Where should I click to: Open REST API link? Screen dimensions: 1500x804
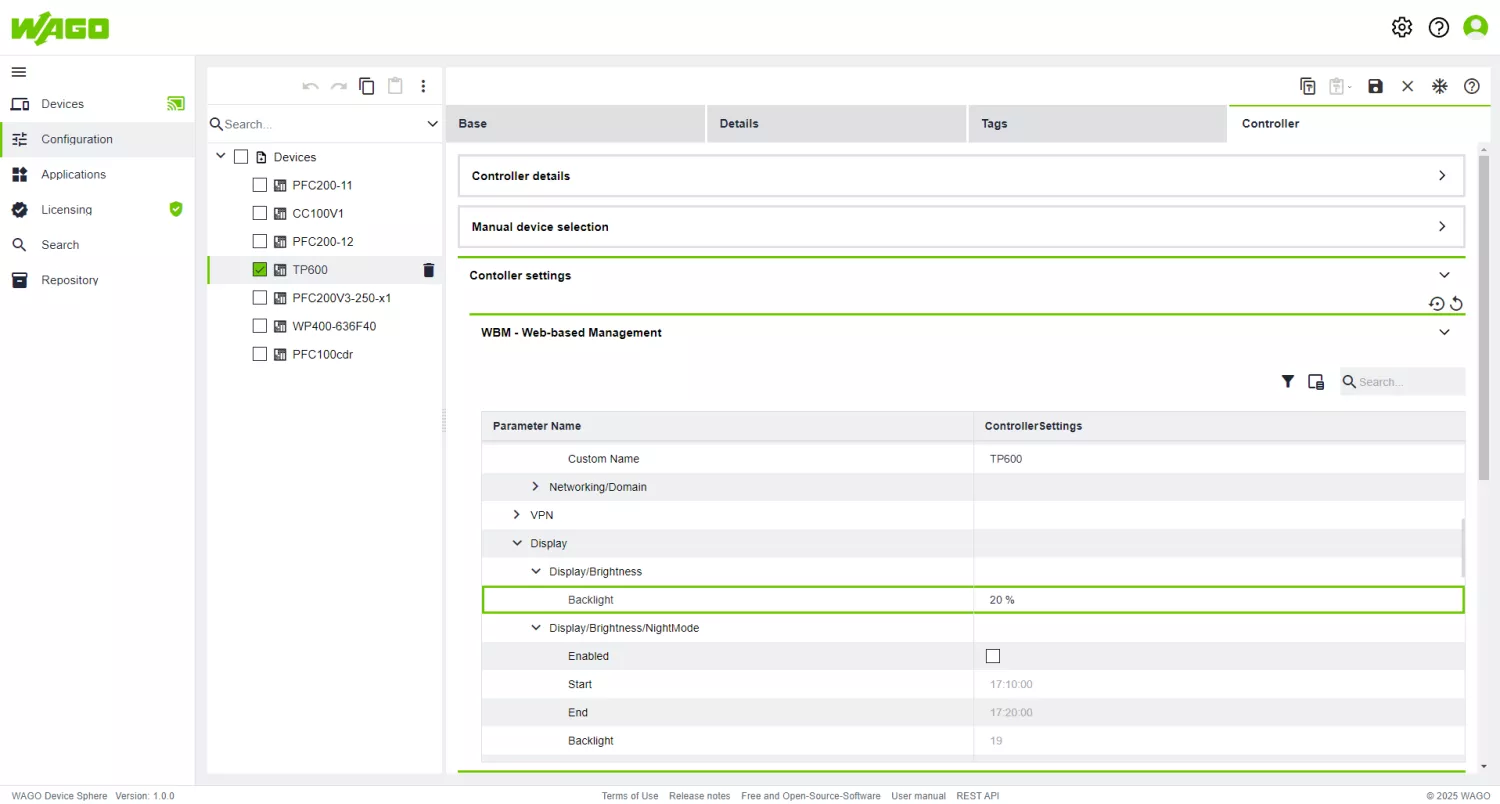point(978,796)
